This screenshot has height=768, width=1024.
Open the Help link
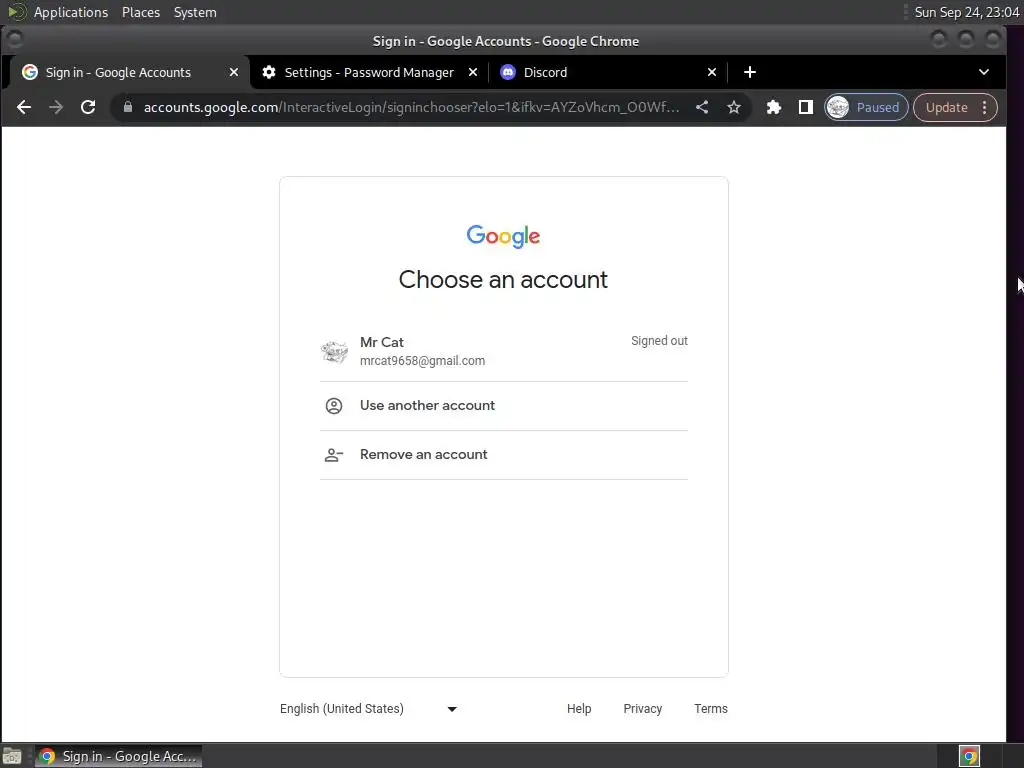[x=579, y=709]
